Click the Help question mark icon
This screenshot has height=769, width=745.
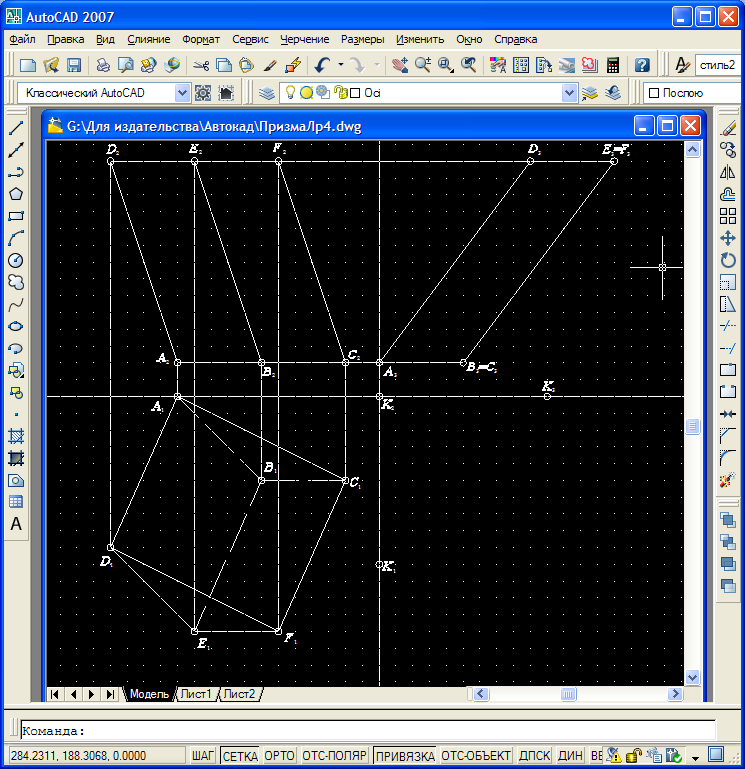tap(642, 65)
